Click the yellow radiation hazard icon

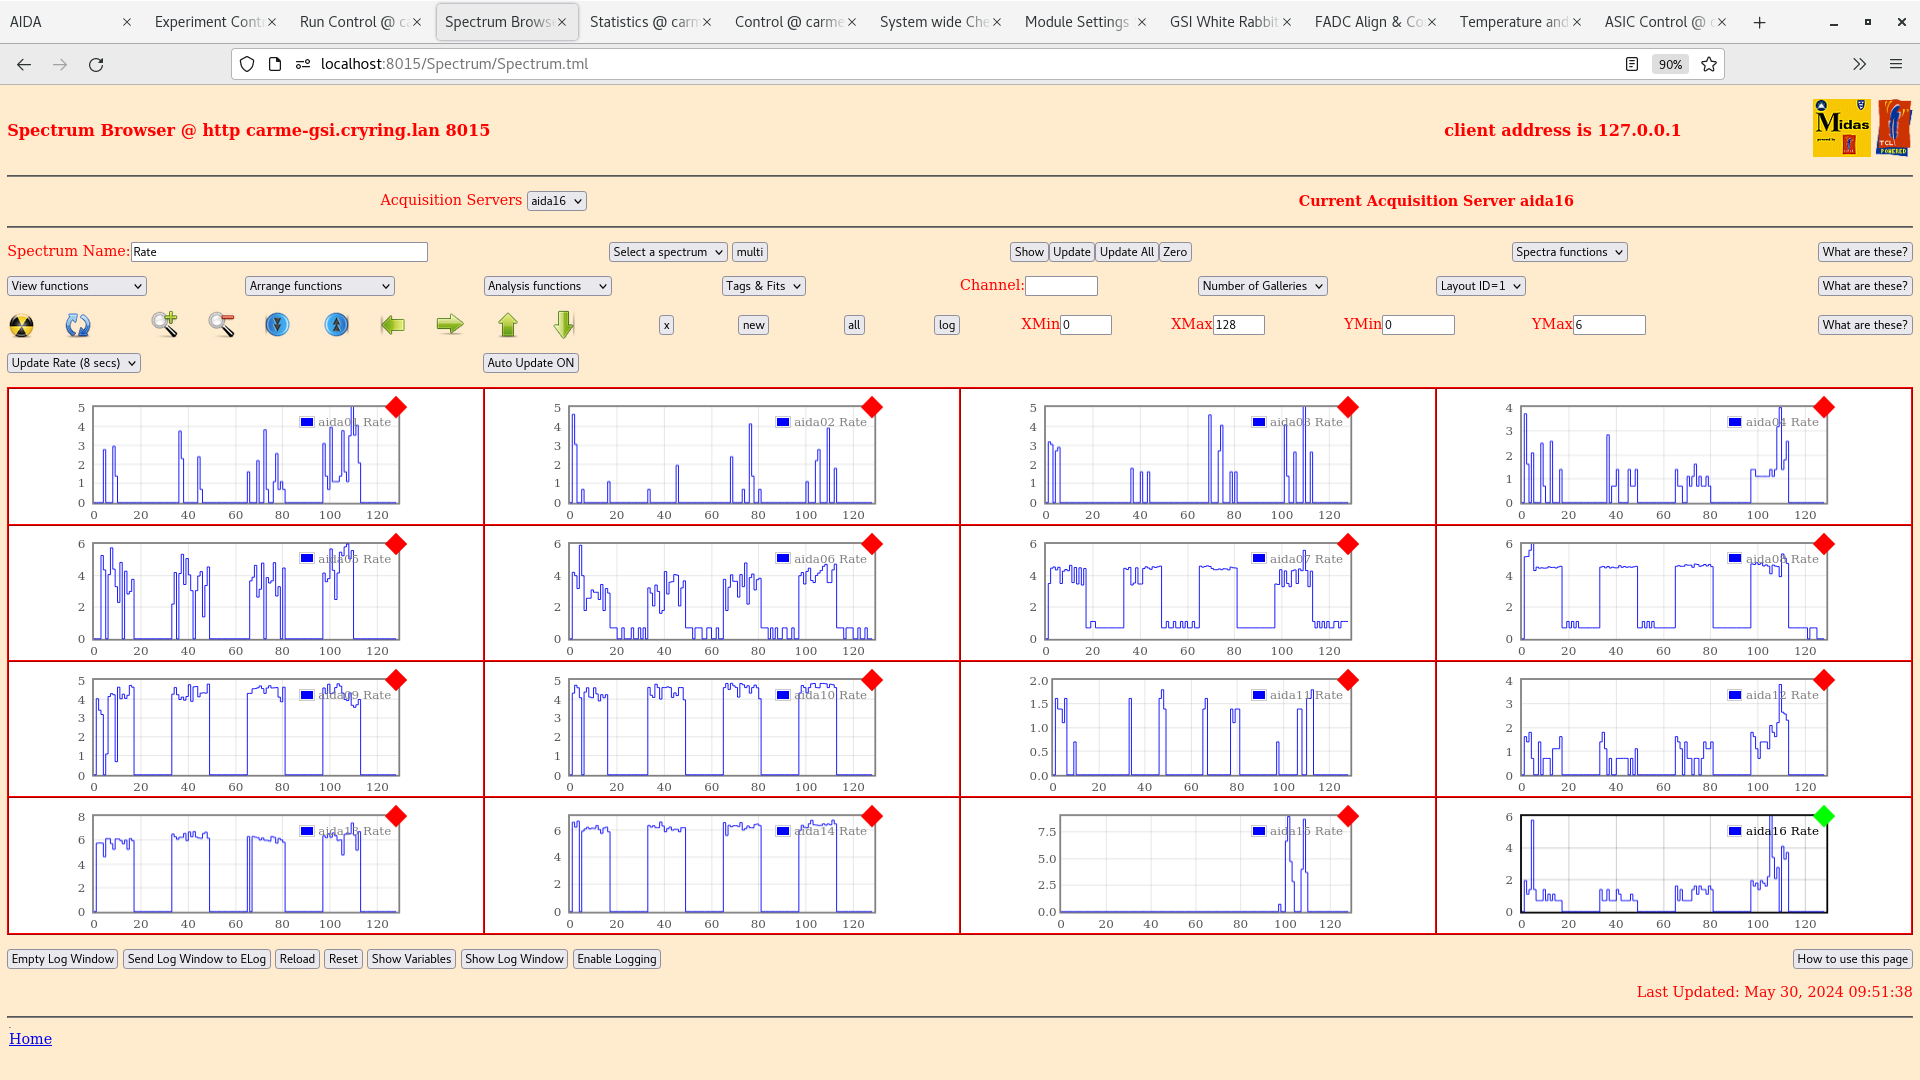coord(21,325)
